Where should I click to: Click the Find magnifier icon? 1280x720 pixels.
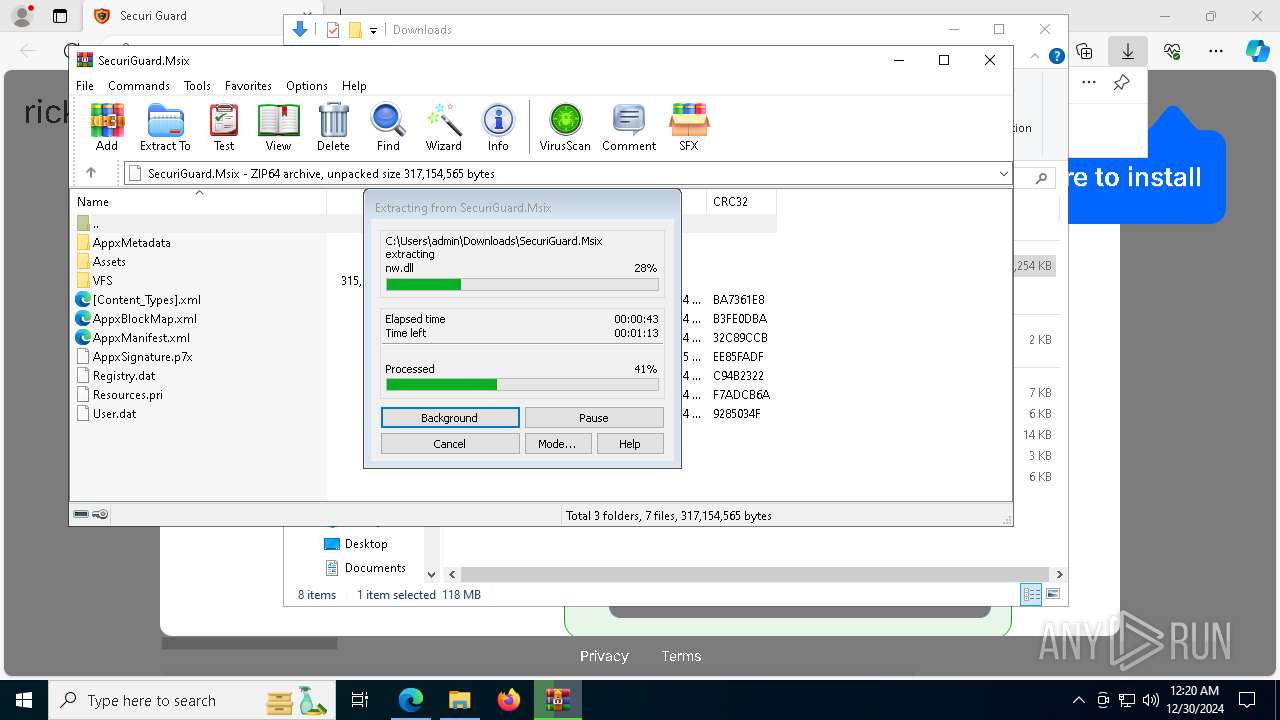(x=388, y=127)
